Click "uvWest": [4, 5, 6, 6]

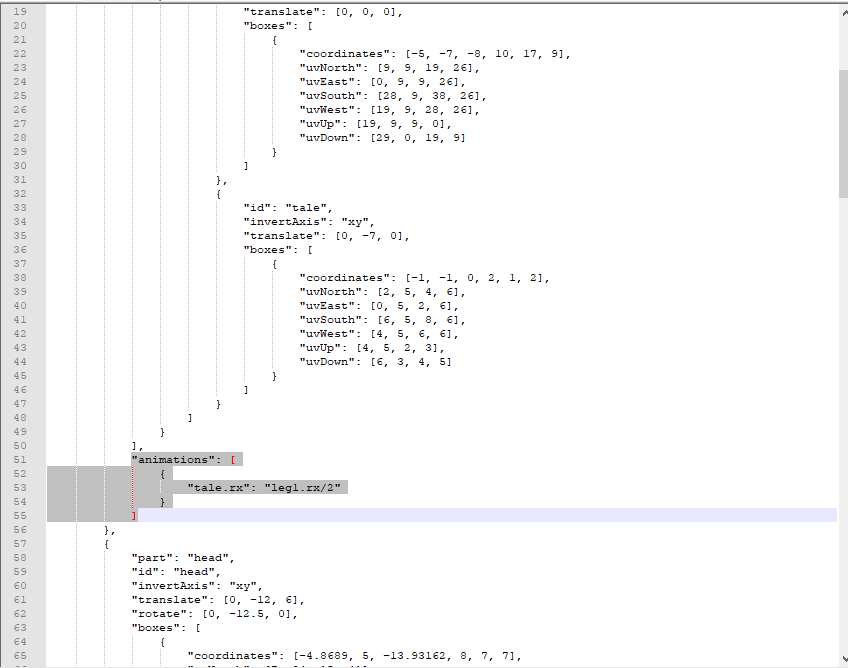(379, 334)
